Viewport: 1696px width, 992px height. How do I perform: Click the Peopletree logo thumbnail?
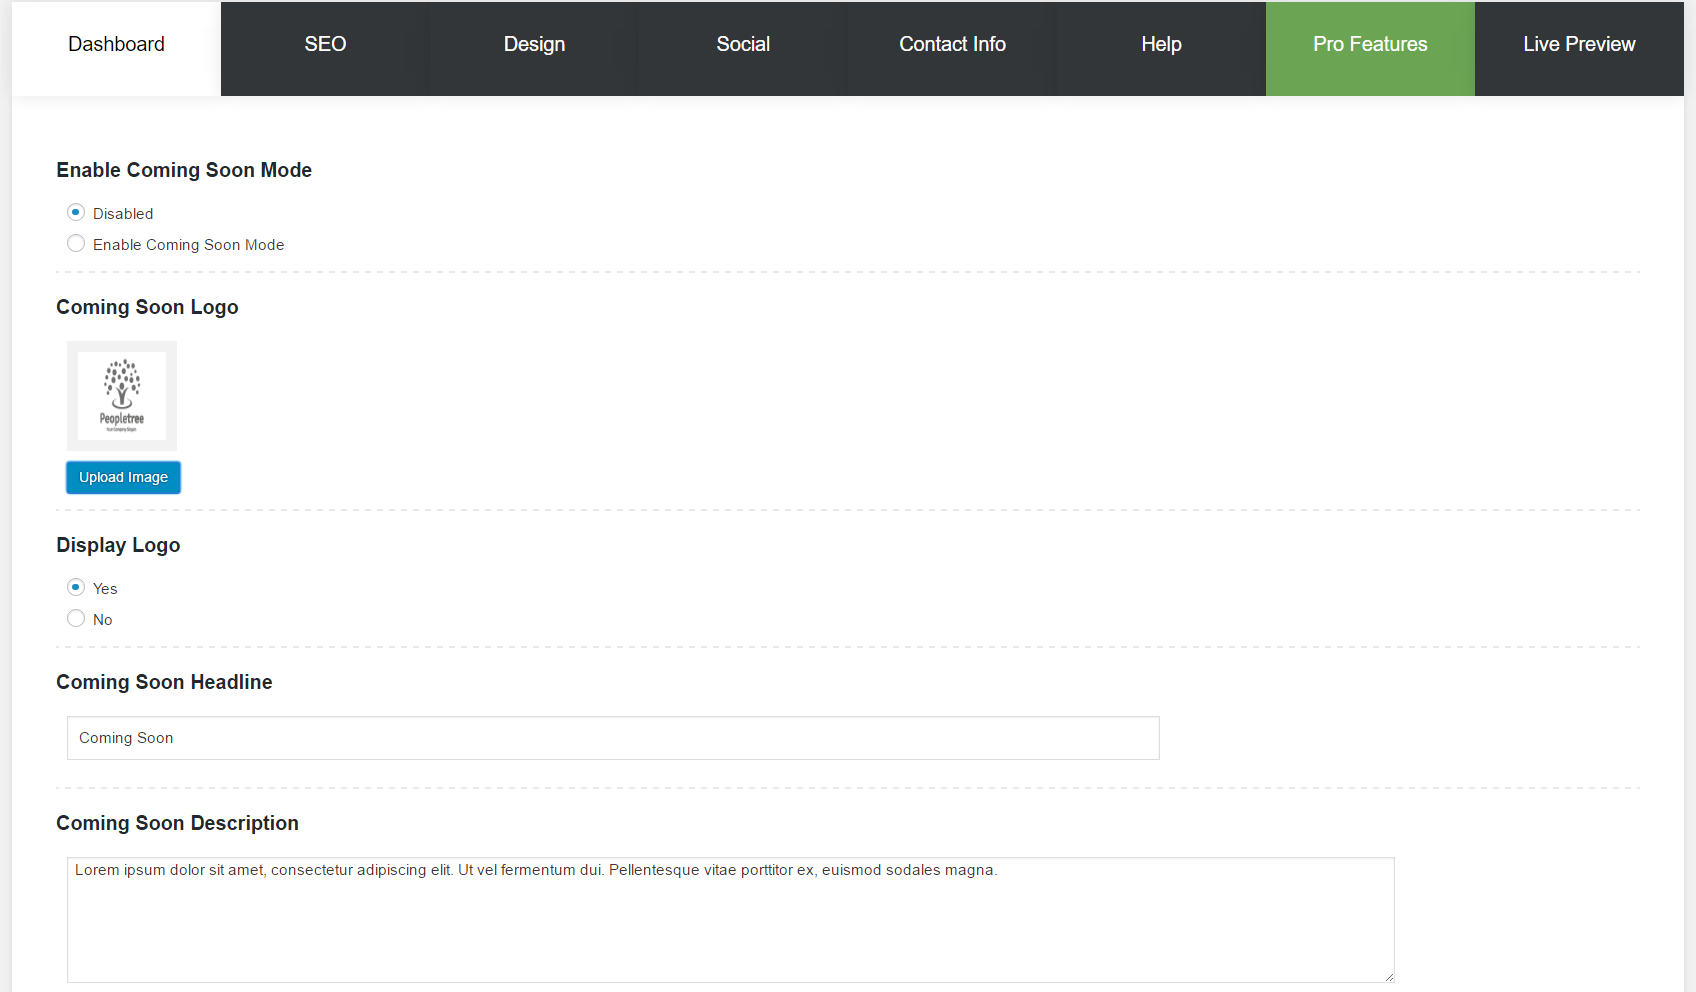point(122,396)
